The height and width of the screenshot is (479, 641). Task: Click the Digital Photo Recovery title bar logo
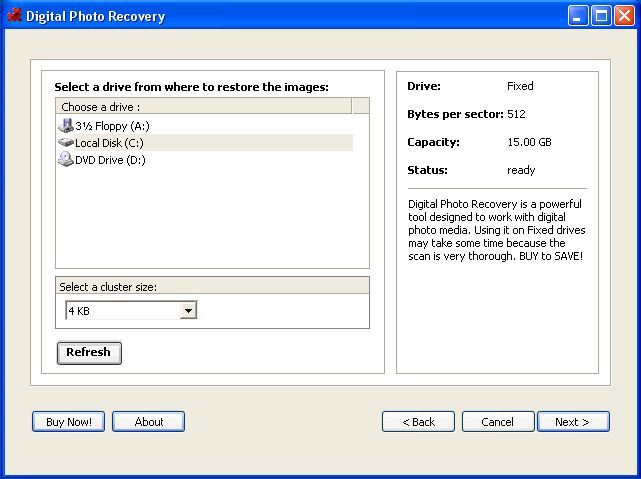coord(14,16)
